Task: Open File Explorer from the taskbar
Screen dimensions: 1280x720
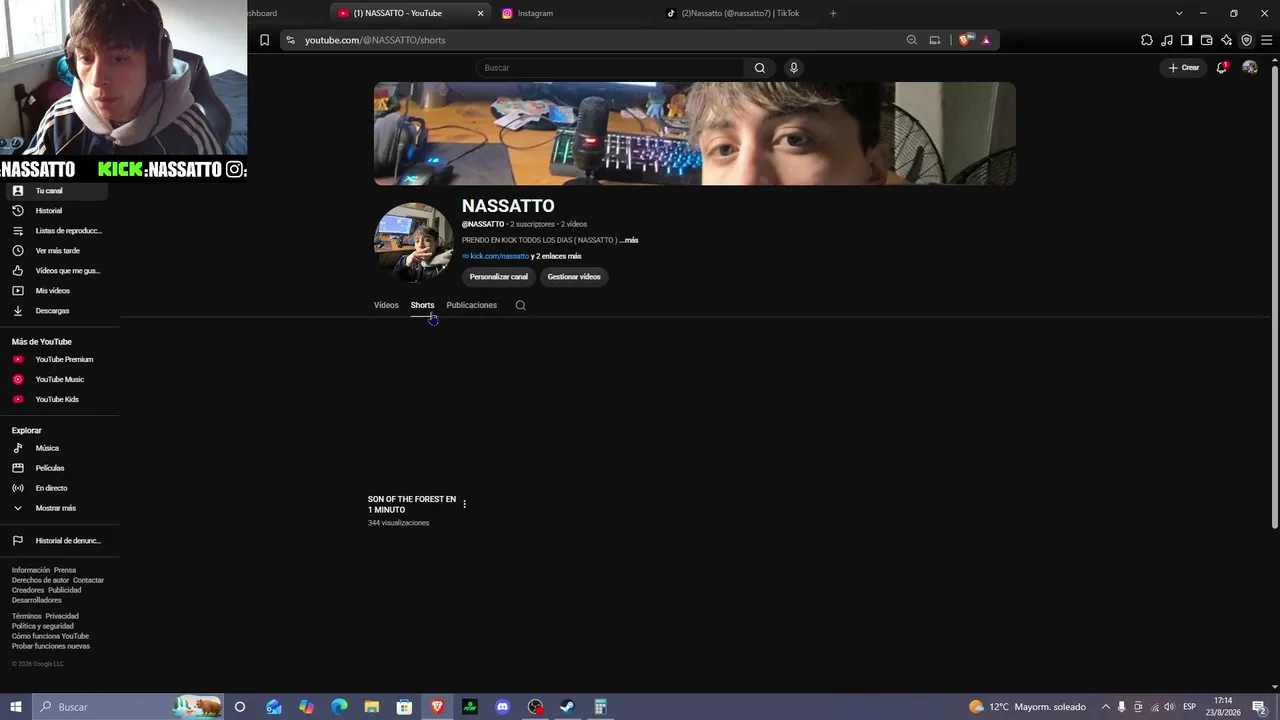Action: coord(371,707)
